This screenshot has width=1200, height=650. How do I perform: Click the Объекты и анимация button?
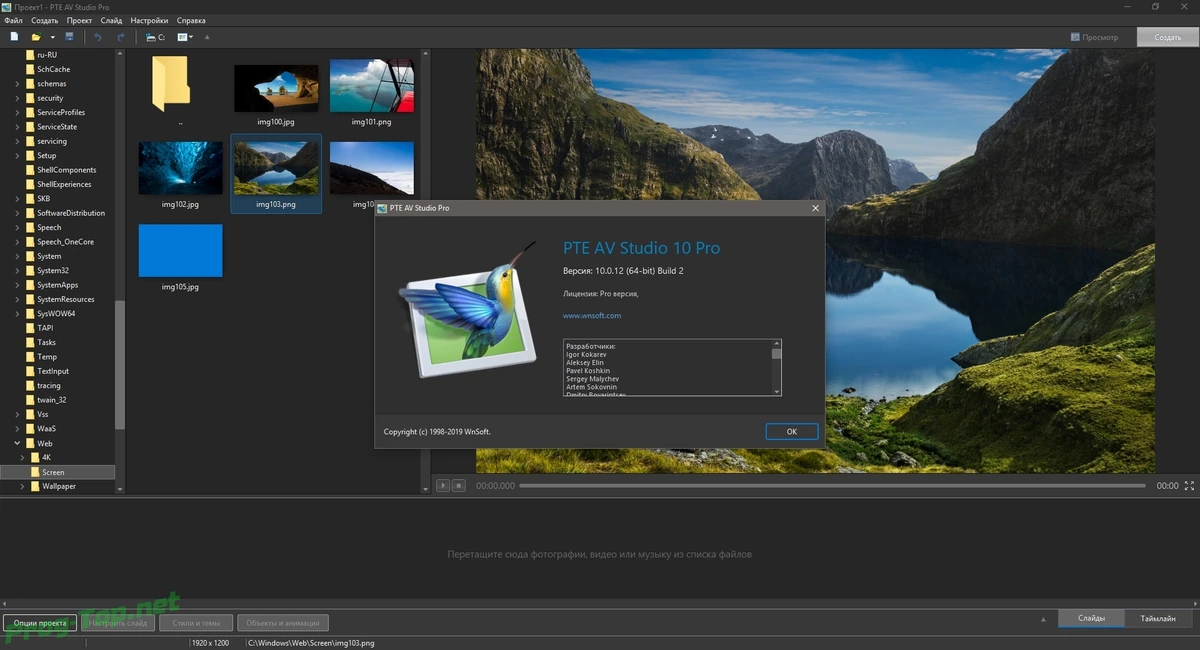tap(281, 622)
